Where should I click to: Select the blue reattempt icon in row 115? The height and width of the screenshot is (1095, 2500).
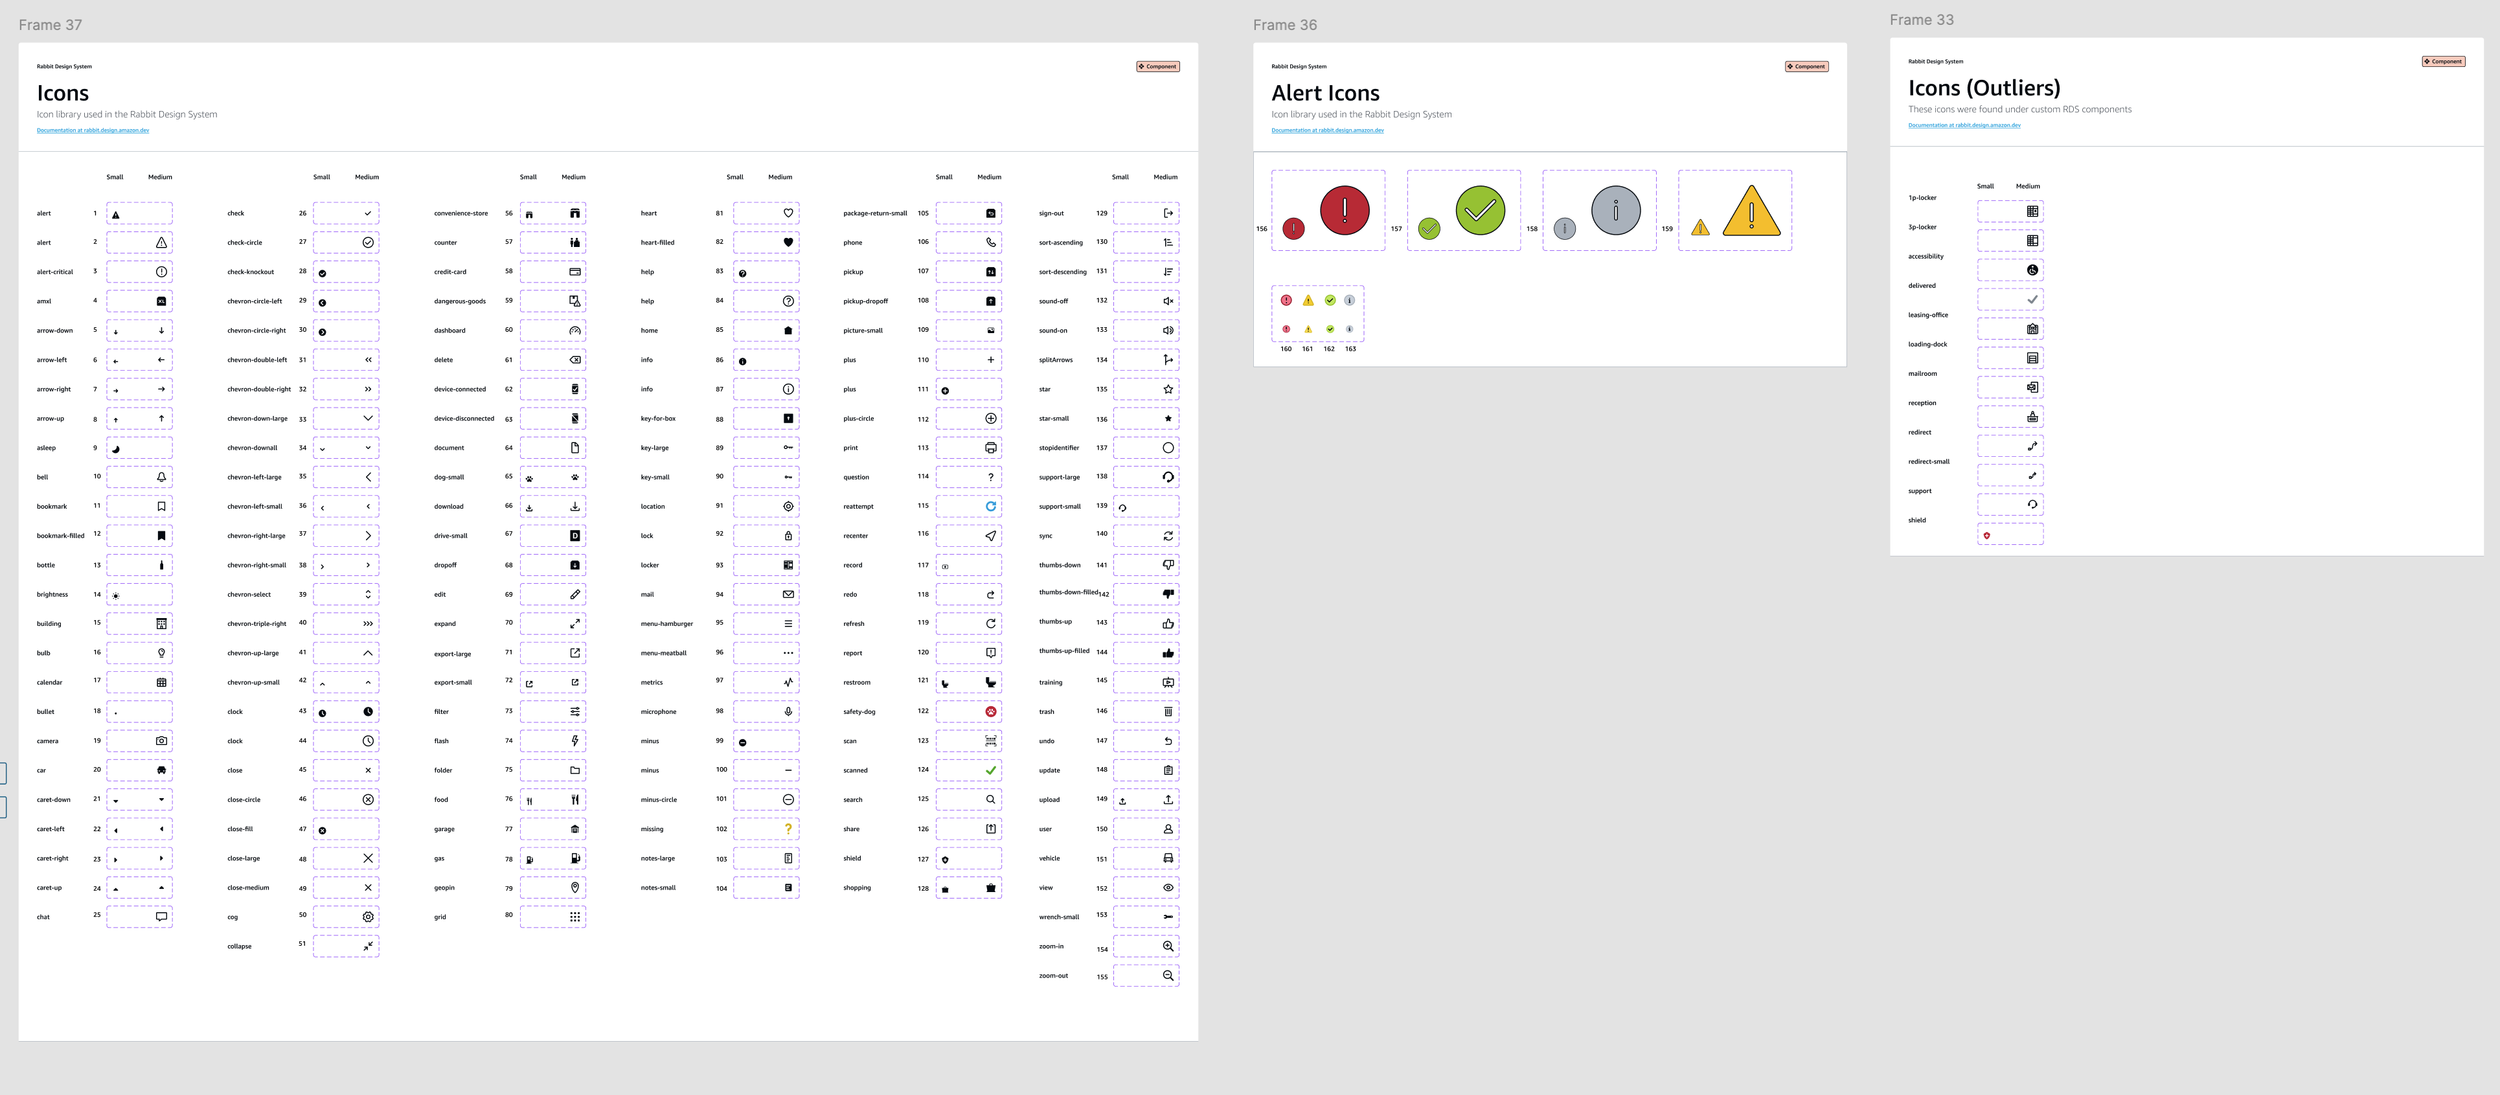[x=991, y=506]
